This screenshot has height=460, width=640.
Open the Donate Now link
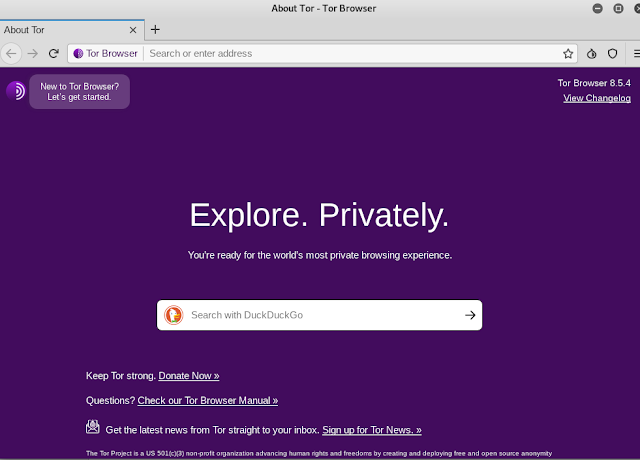[189, 376]
